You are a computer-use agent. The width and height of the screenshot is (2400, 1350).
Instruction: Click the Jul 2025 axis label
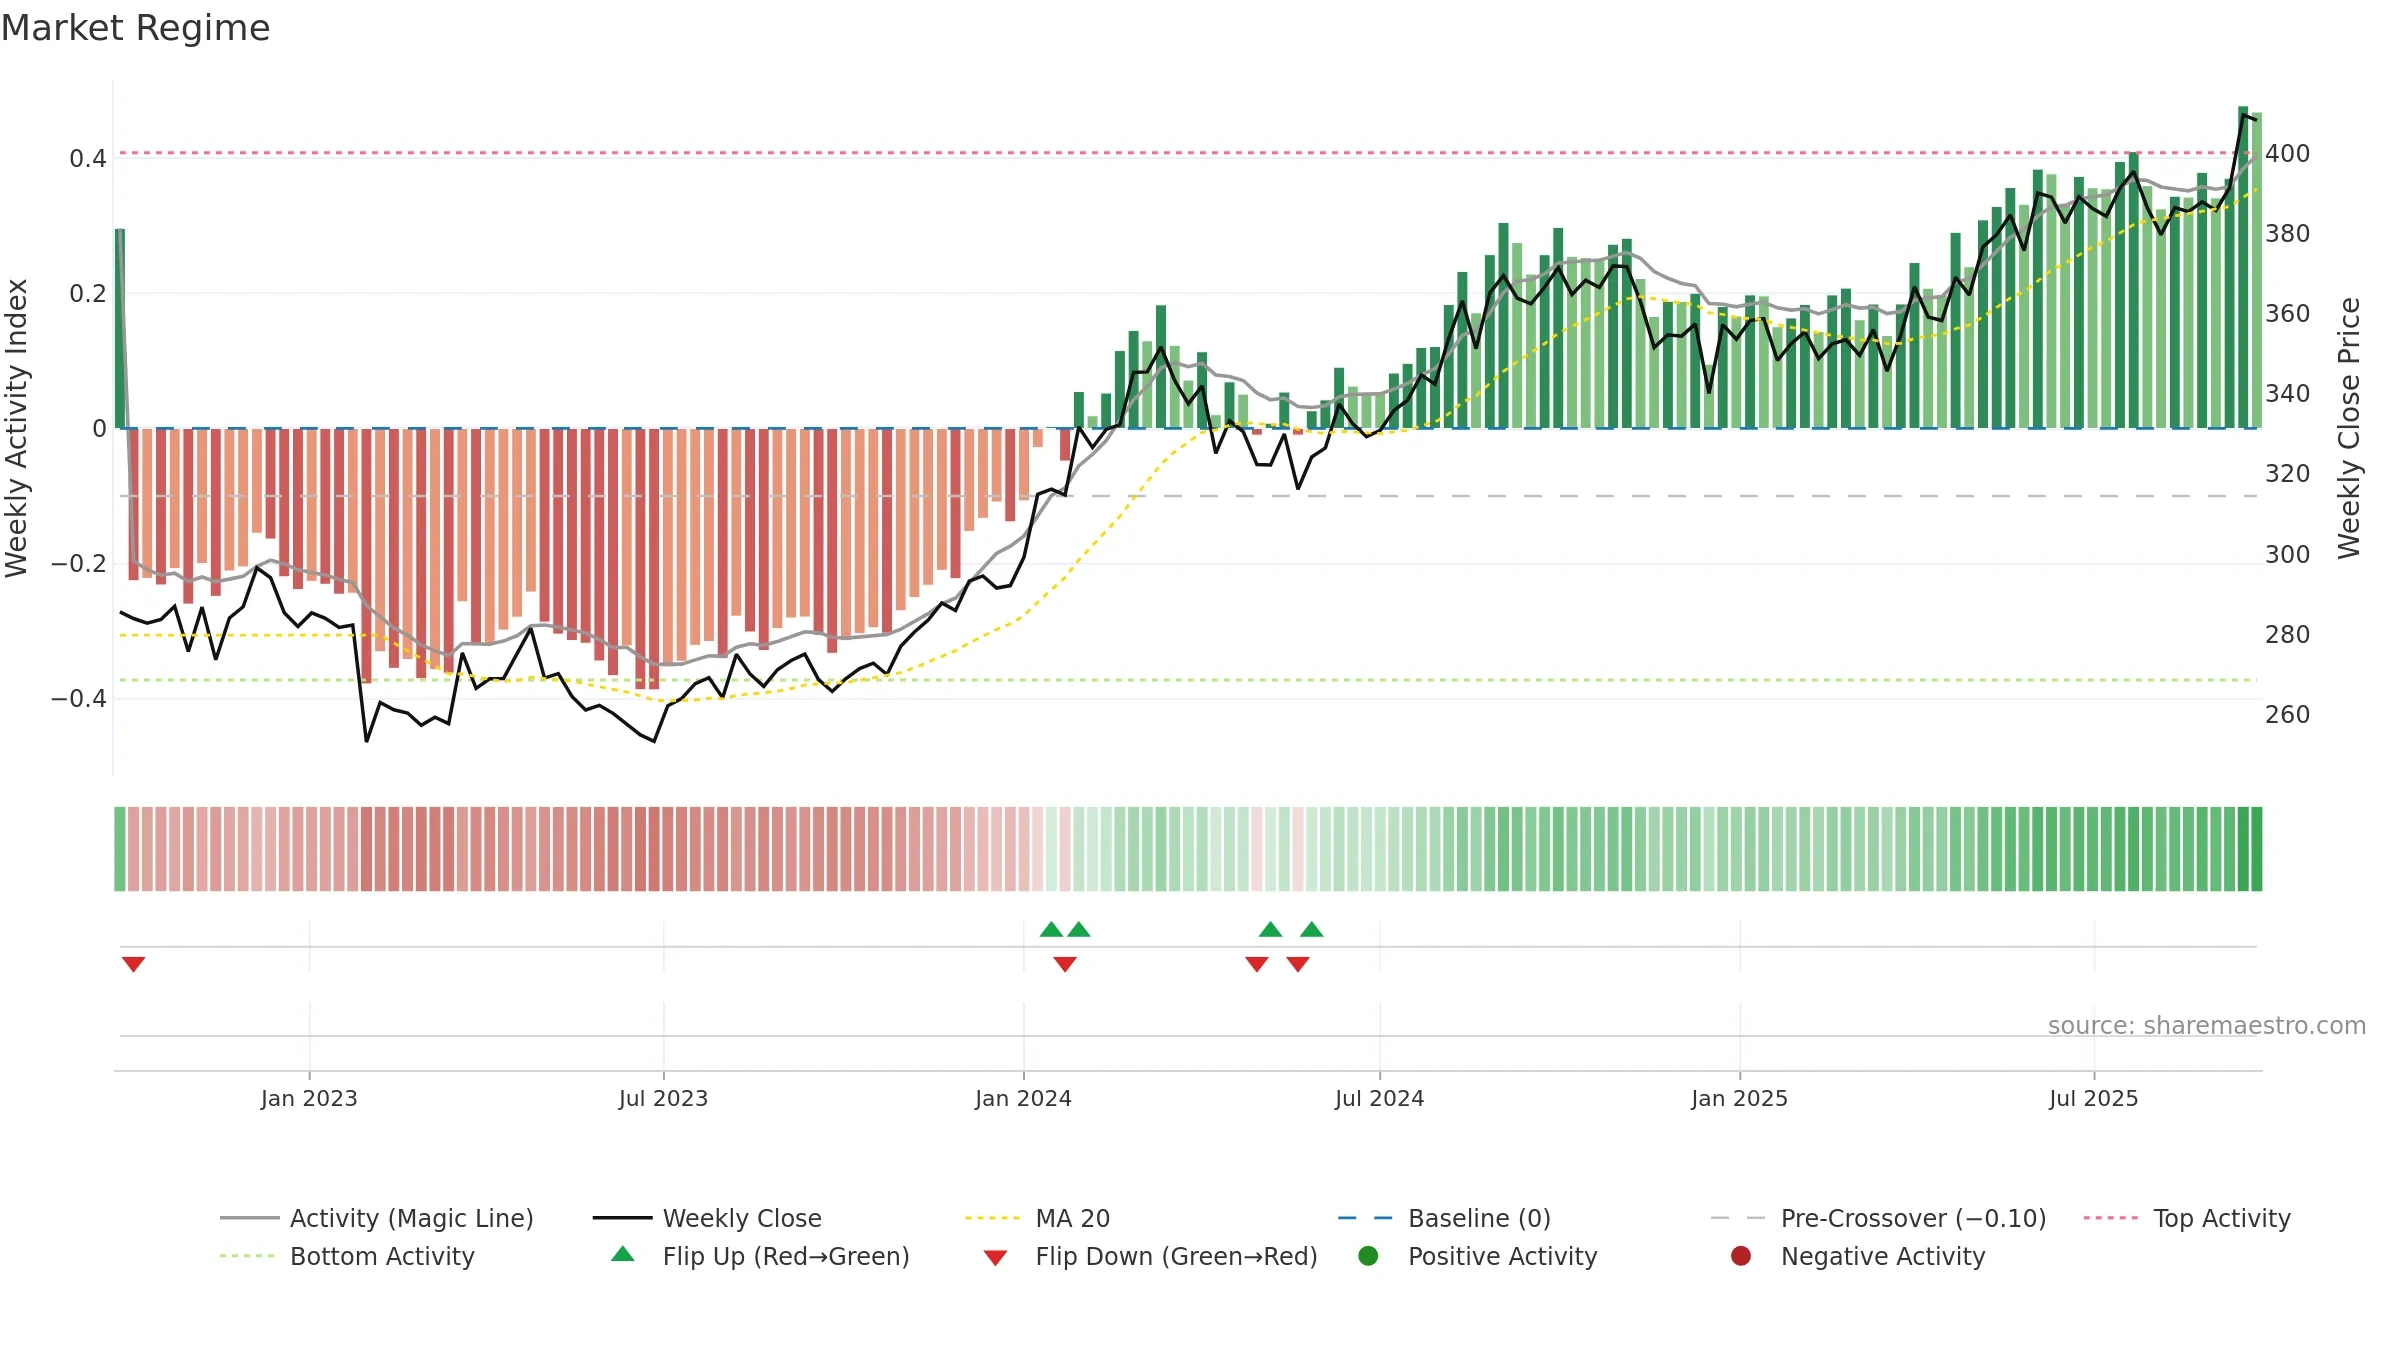[2093, 1098]
